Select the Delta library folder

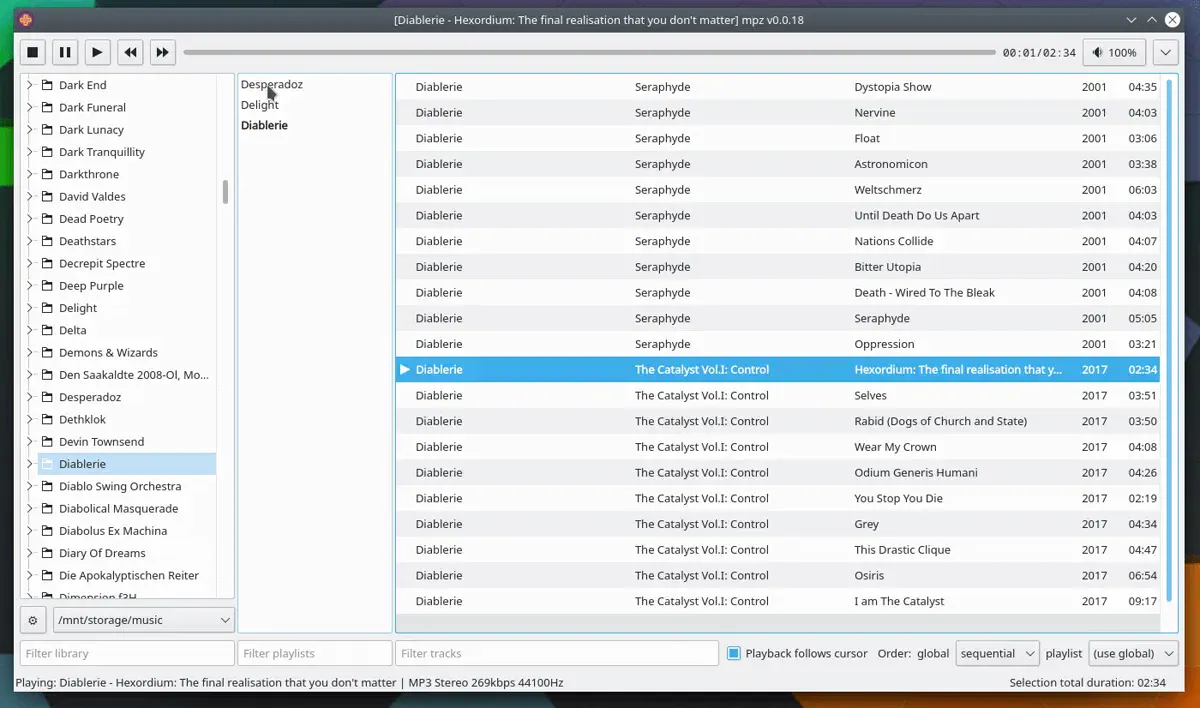pyautogui.click(x=72, y=330)
